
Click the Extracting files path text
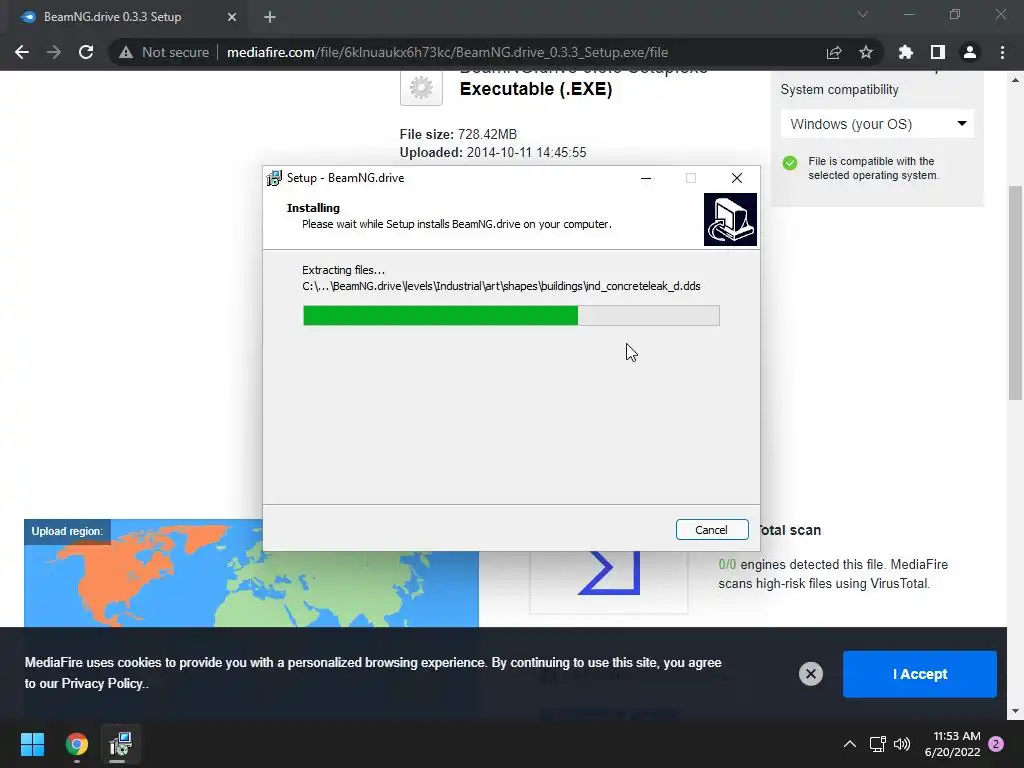point(501,286)
